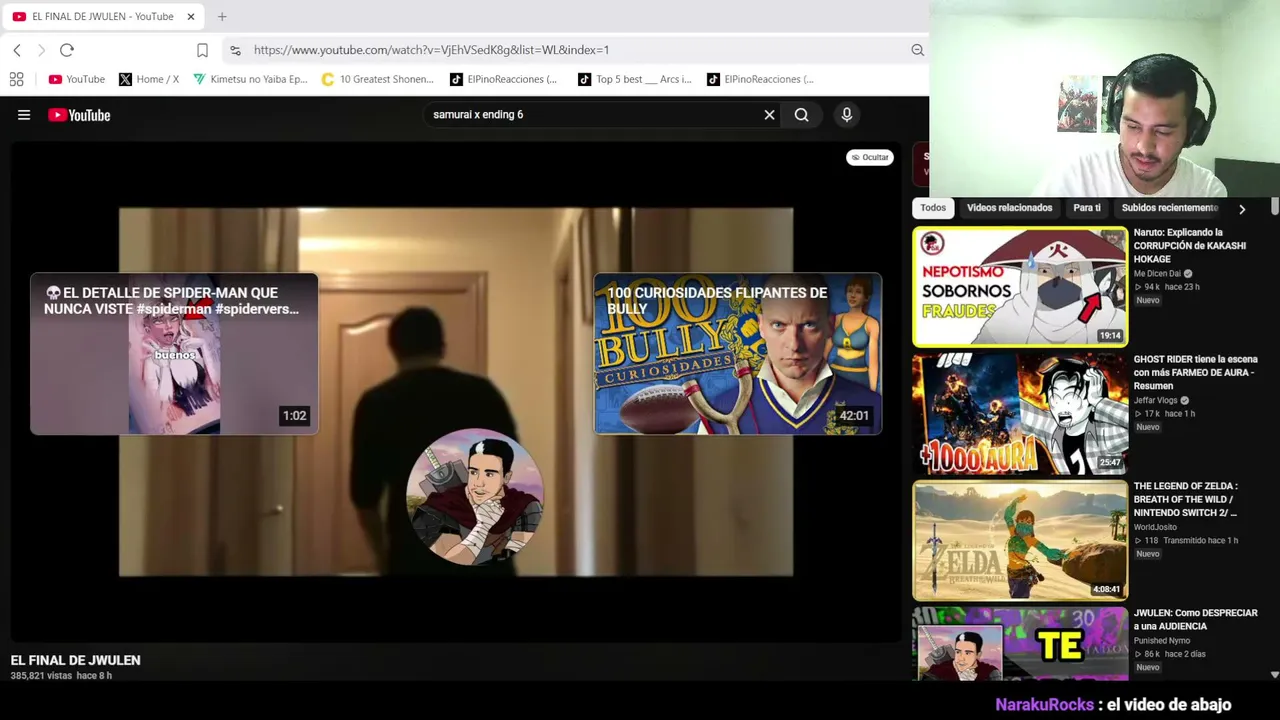Viewport: 1280px width, 720px height.
Task: Select the Para ti chip
Action: [1087, 208]
